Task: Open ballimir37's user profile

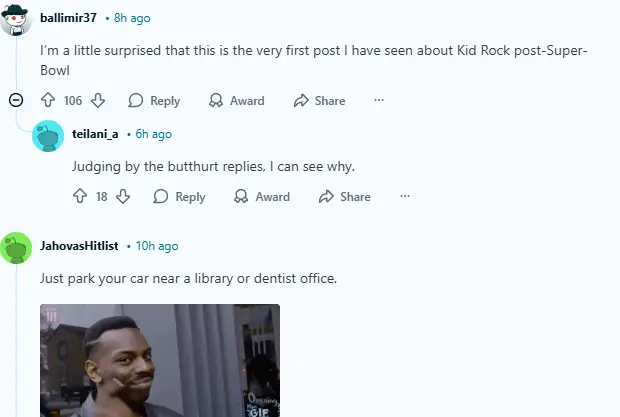Action: pyautogui.click(x=68, y=18)
